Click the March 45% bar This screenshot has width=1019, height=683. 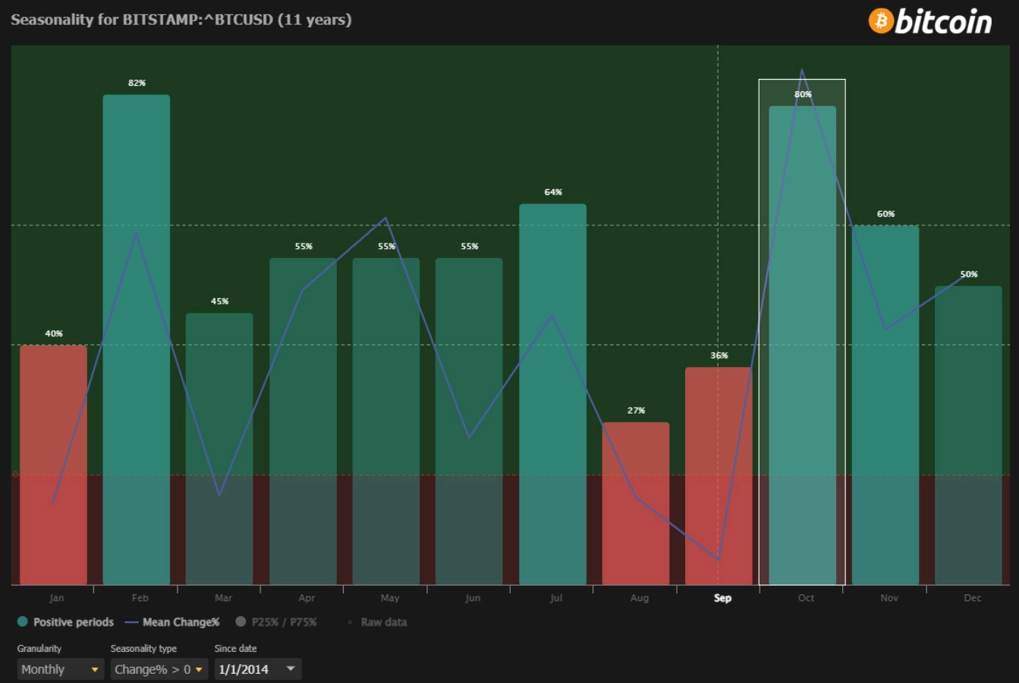pyautogui.click(x=220, y=448)
